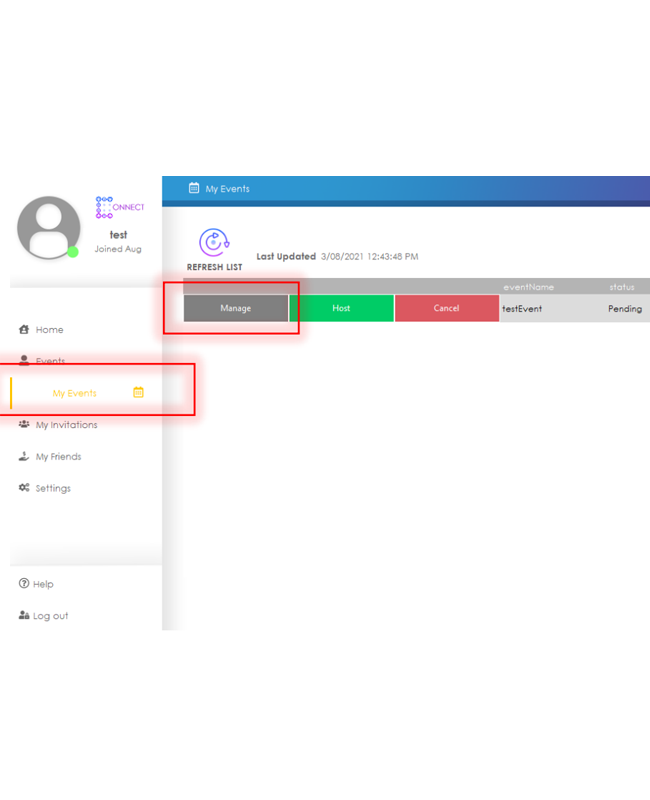Open Home from the house icon
This screenshot has width=650, height=800.
(24, 329)
